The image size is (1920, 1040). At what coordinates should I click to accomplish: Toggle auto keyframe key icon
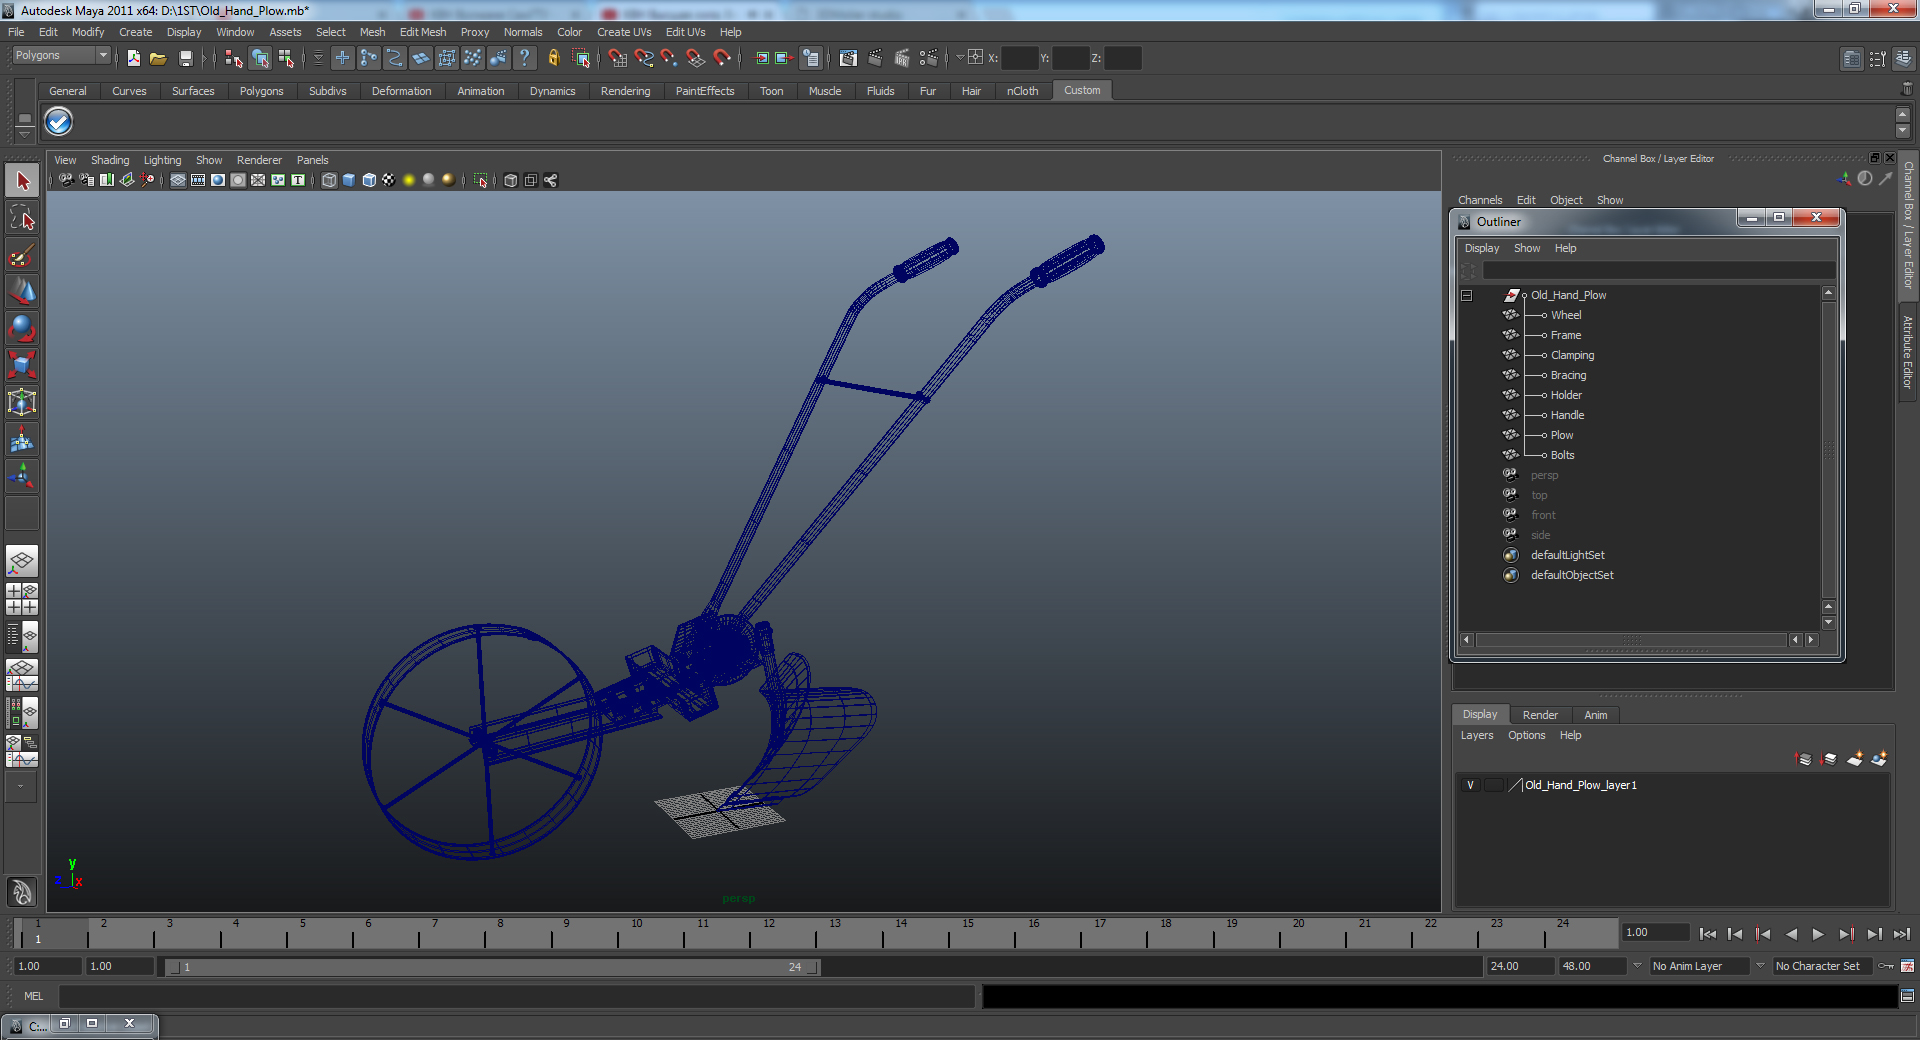coord(1886,966)
